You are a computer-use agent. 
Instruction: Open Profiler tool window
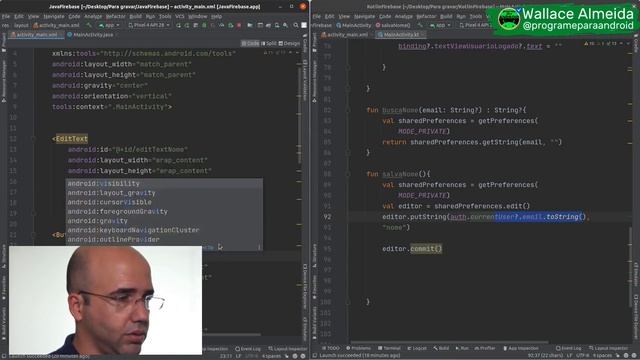pyautogui.click(x=484, y=348)
